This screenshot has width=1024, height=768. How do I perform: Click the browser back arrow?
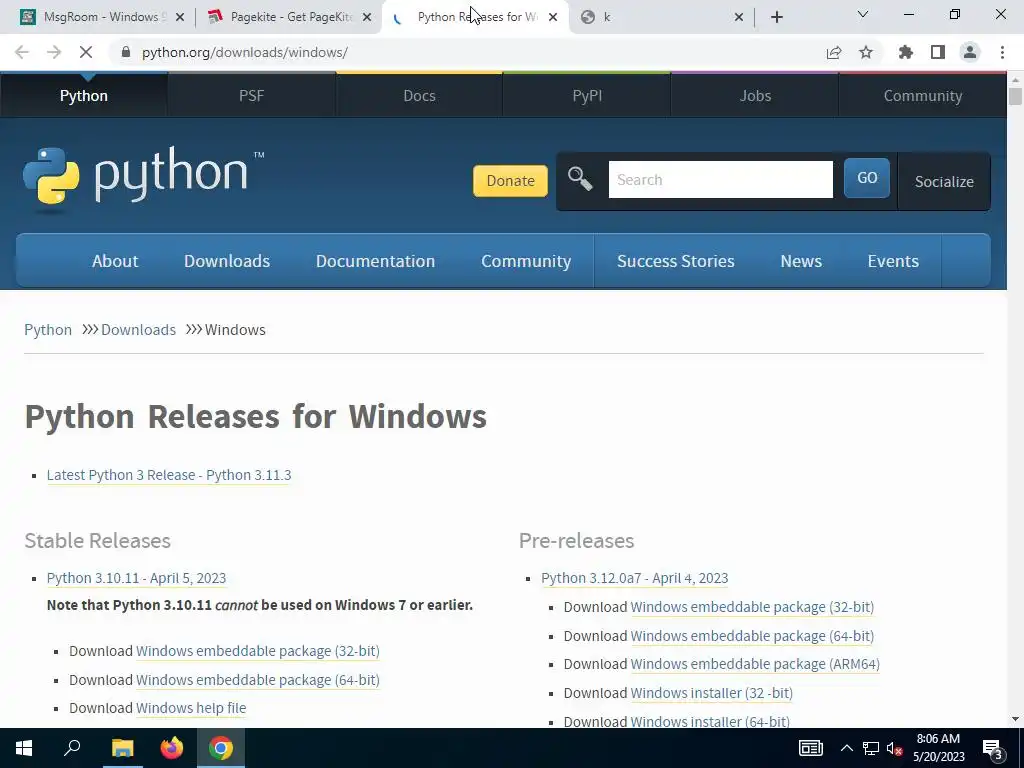(x=22, y=52)
